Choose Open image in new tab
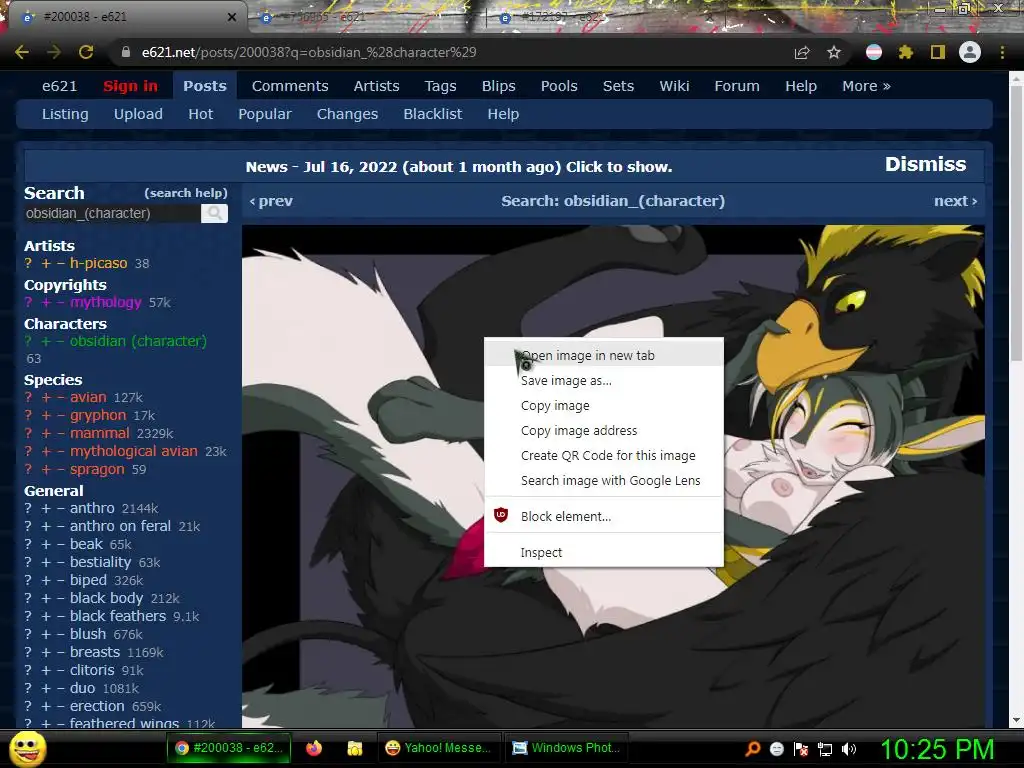 coord(603,355)
